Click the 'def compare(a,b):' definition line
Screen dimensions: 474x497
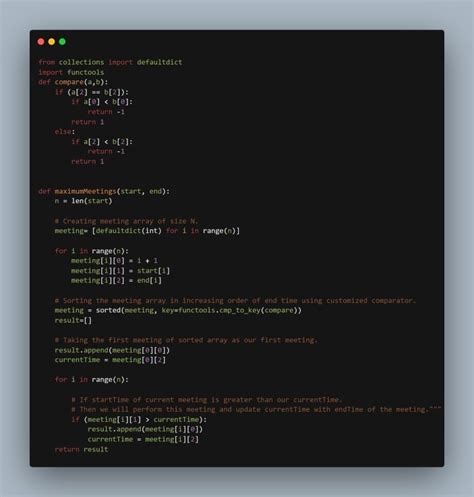click(73, 82)
